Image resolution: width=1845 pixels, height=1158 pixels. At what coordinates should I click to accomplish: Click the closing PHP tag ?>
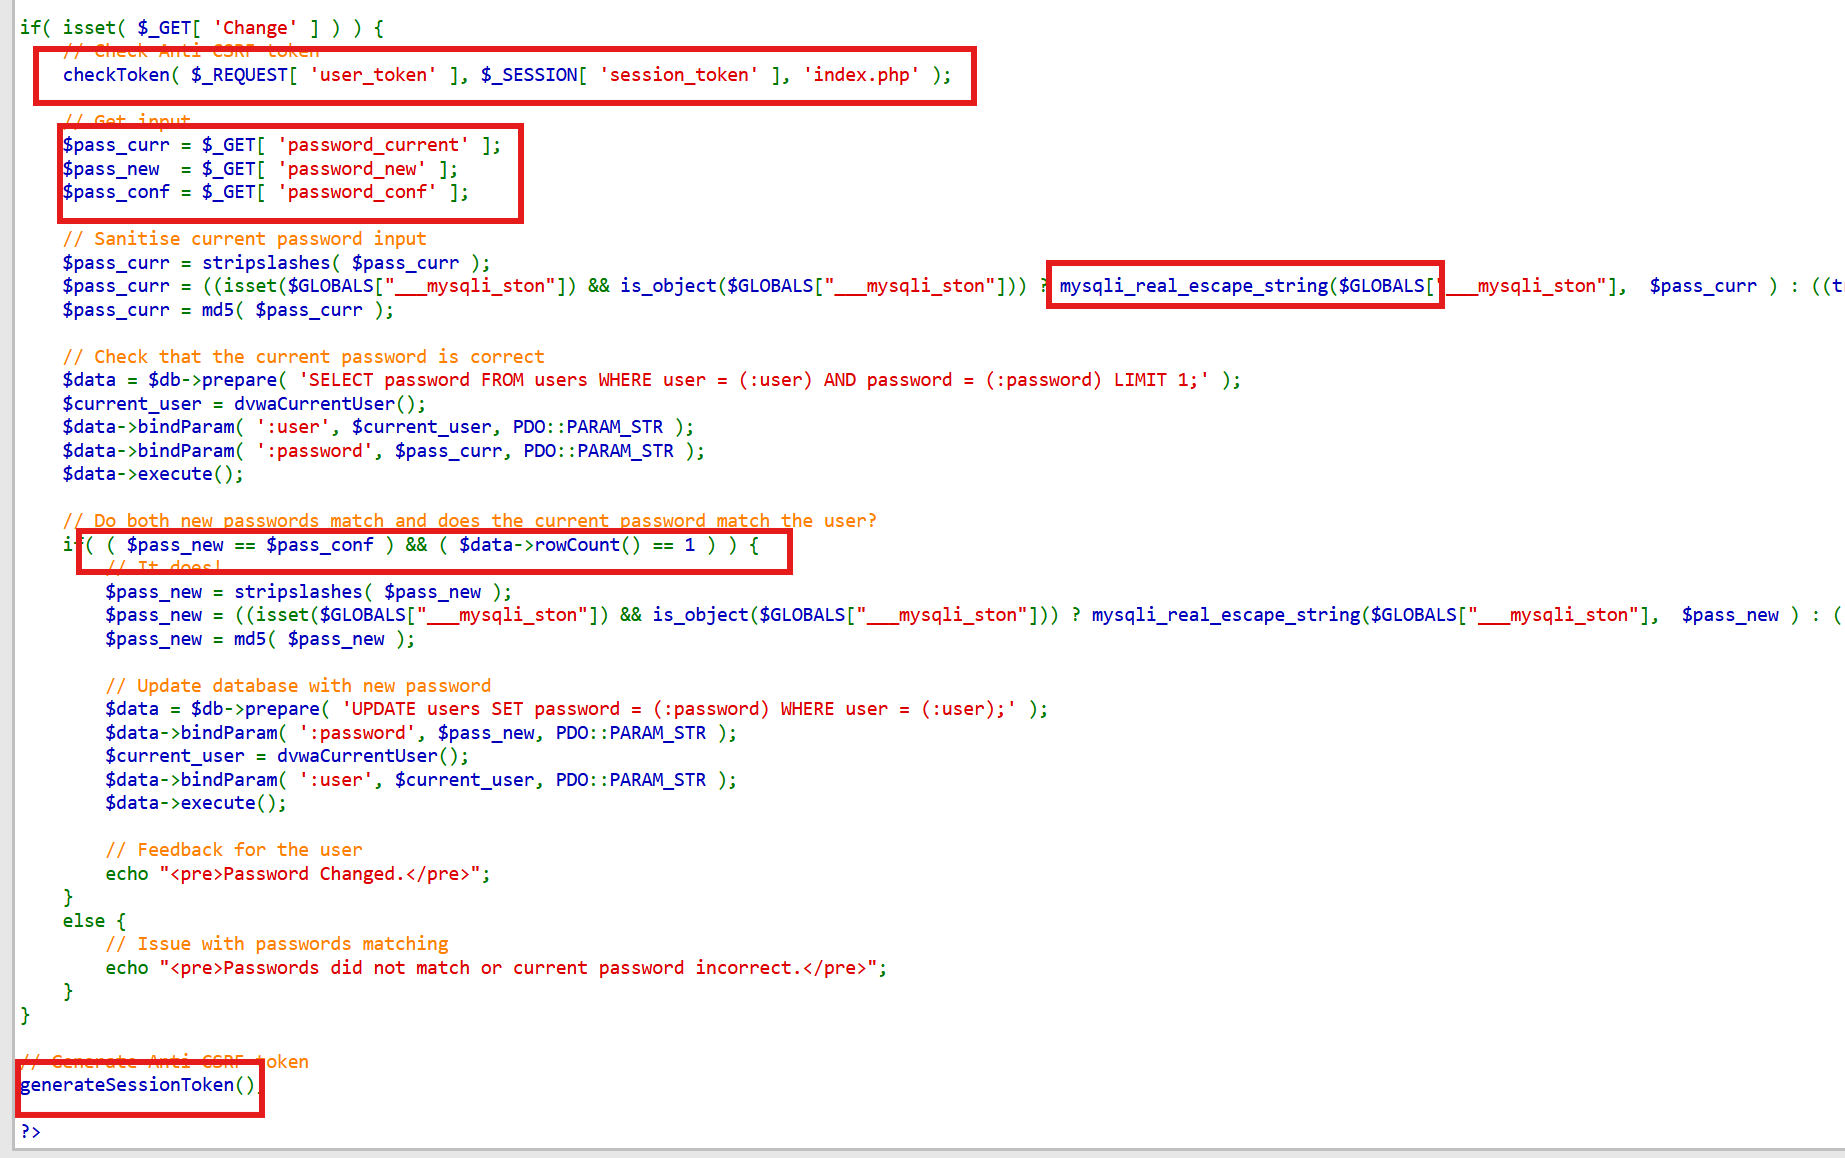(x=30, y=1132)
